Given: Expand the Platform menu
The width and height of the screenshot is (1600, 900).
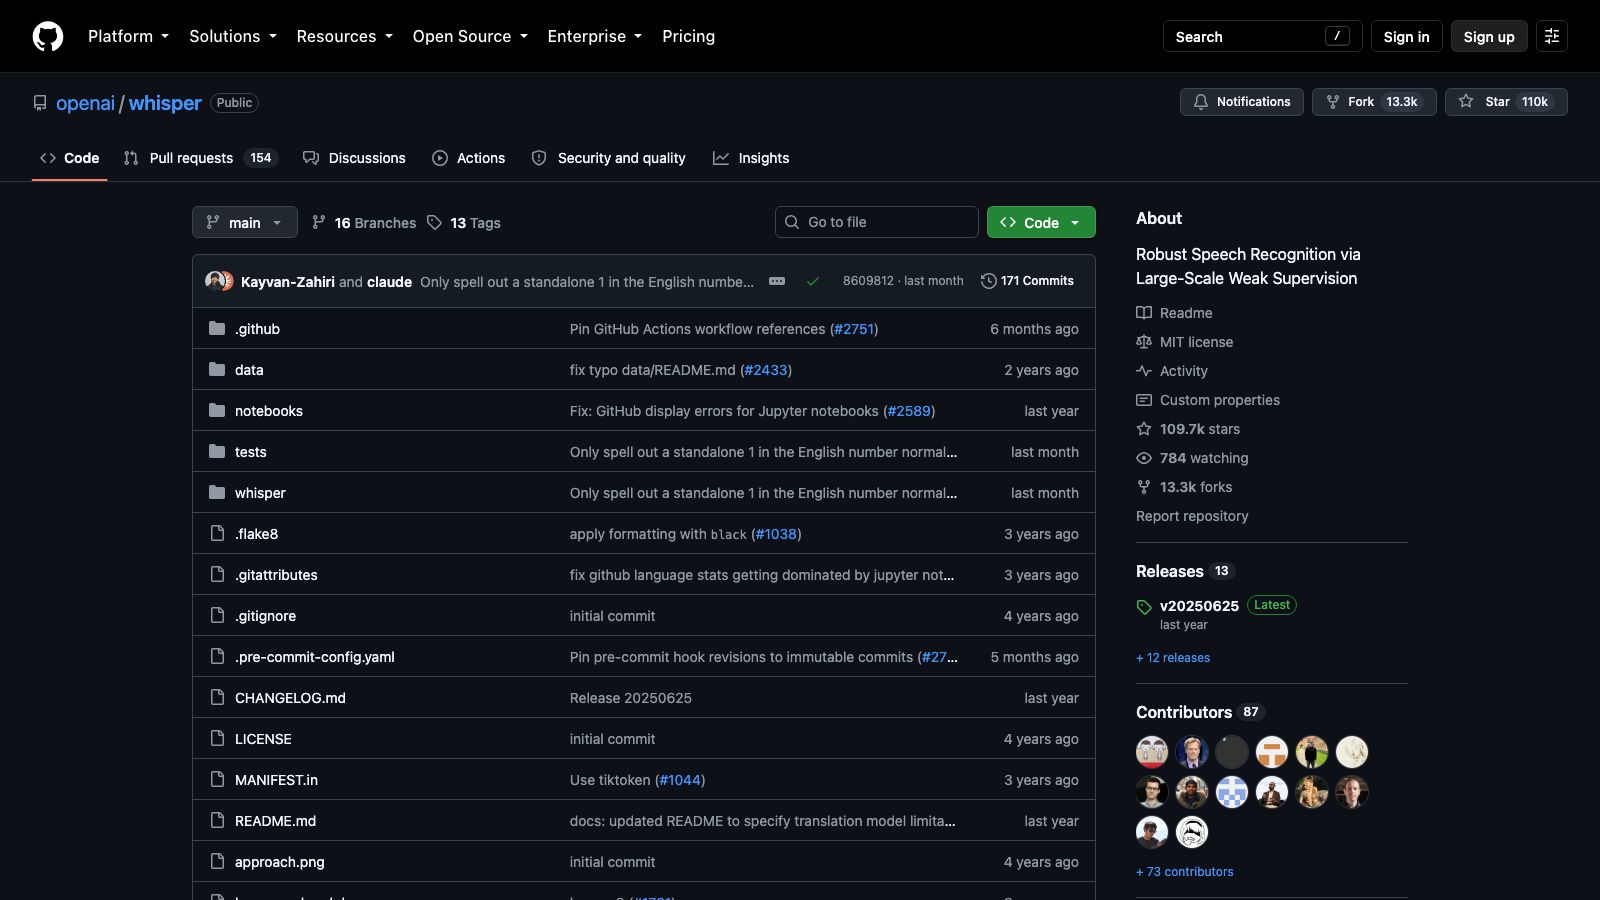Looking at the screenshot, I should point(128,36).
